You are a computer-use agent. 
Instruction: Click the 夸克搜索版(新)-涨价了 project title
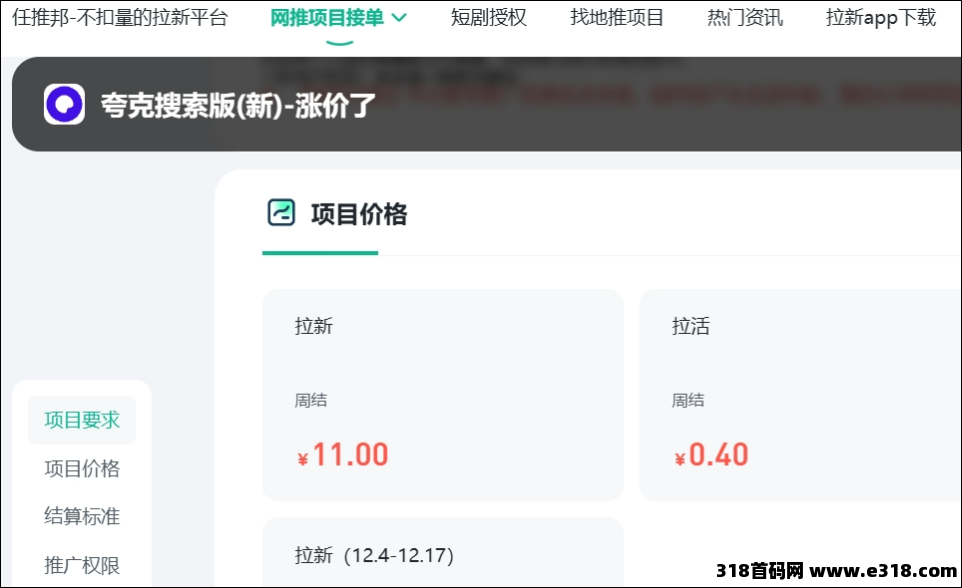point(237,105)
